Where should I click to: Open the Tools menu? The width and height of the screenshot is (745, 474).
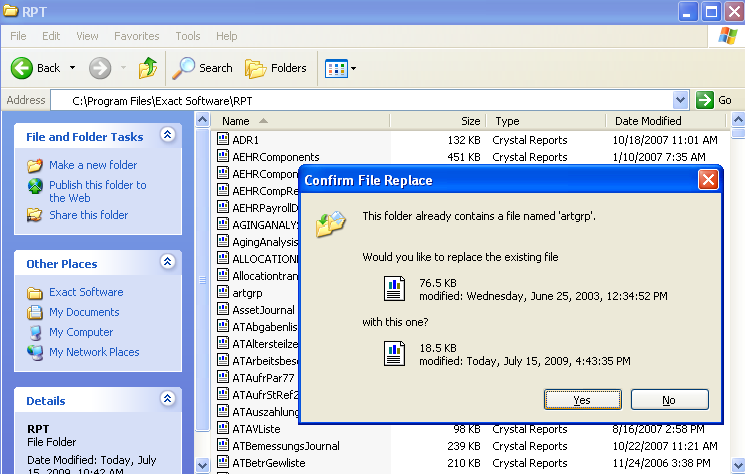188,36
